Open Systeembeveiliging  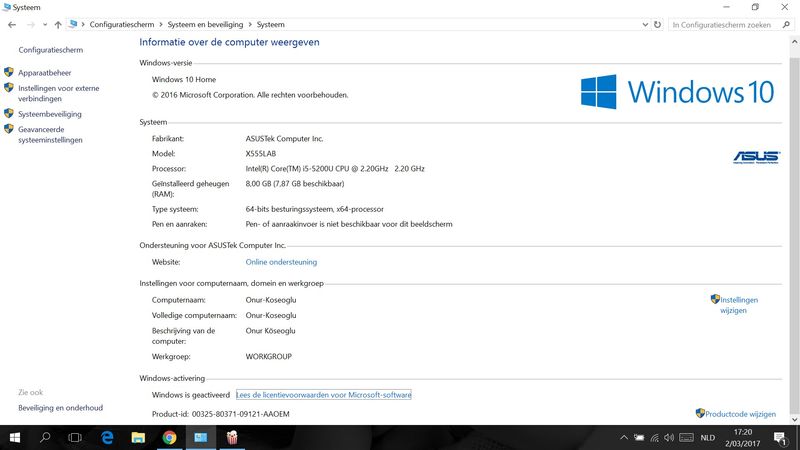(49, 114)
